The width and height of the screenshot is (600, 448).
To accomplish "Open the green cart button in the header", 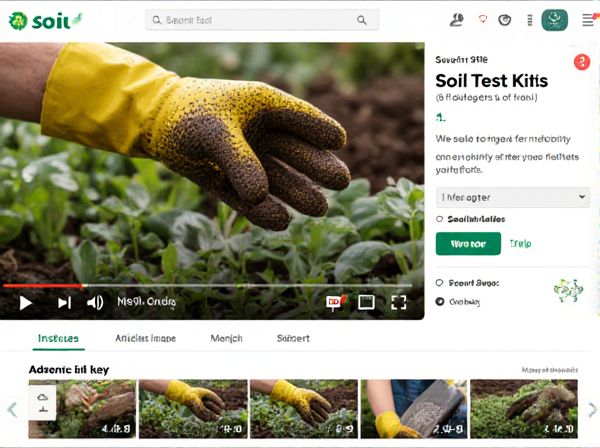I will click(554, 20).
